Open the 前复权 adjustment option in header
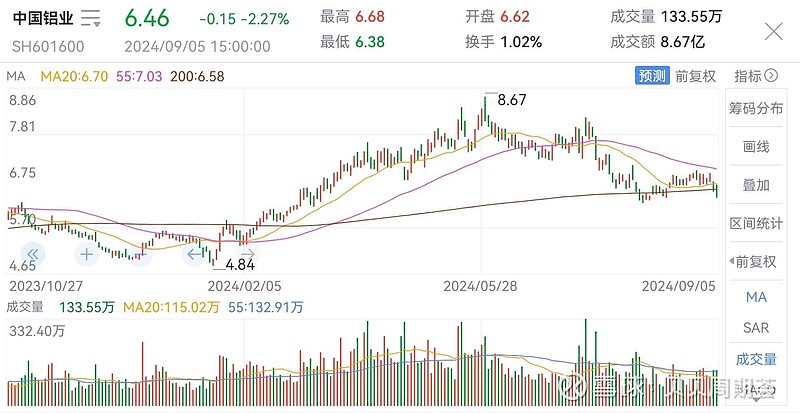800x413 pixels. 696,76
